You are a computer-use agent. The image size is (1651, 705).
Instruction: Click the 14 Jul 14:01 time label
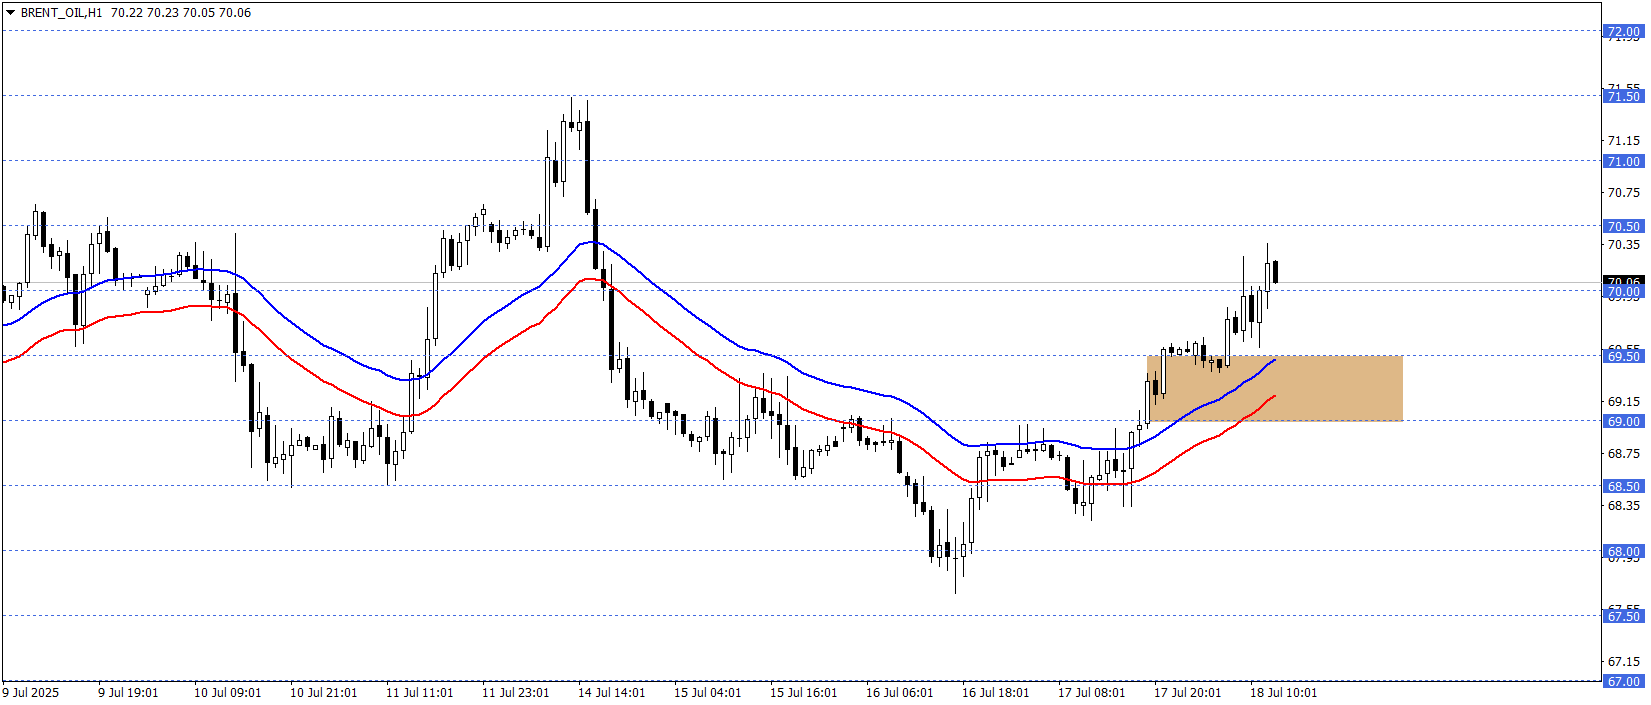[612, 692]
